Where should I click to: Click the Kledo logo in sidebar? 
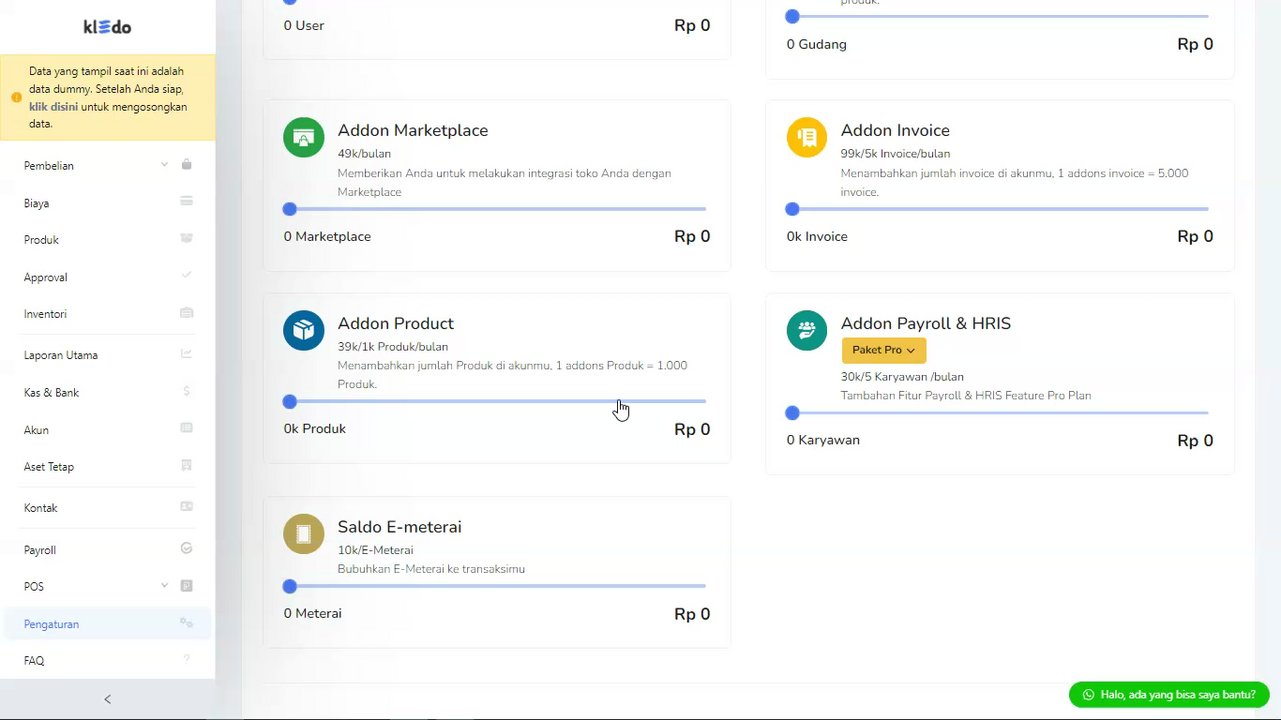click(x=107, y=27)
